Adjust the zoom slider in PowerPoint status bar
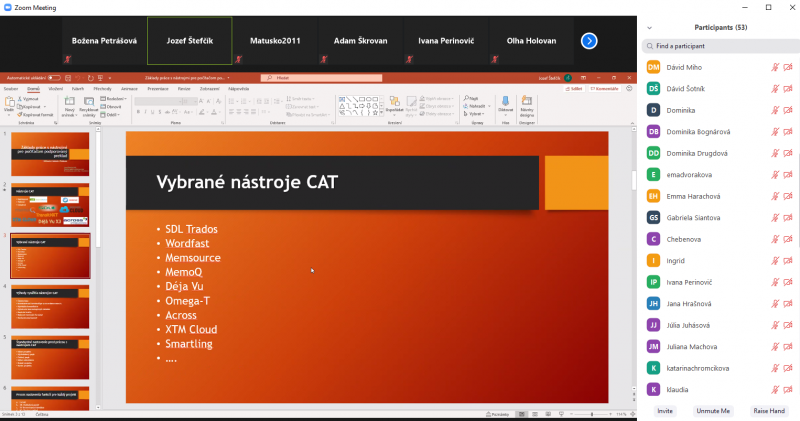Screen dimensions: 800x421 click(x=590, y=414)
